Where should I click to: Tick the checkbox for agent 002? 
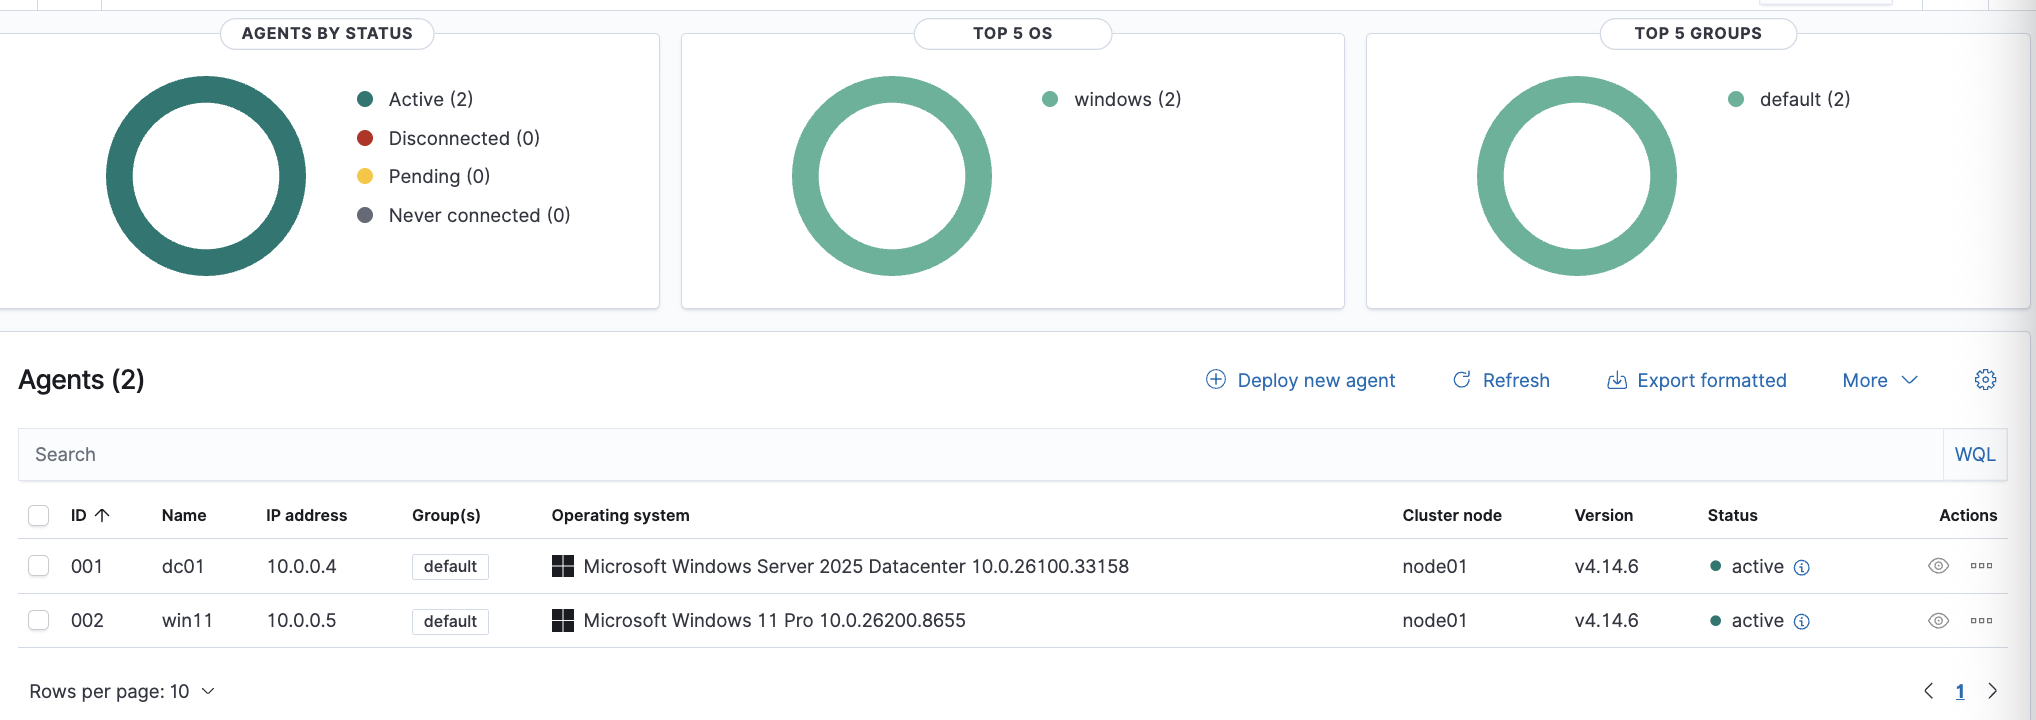tap(39, 620)
